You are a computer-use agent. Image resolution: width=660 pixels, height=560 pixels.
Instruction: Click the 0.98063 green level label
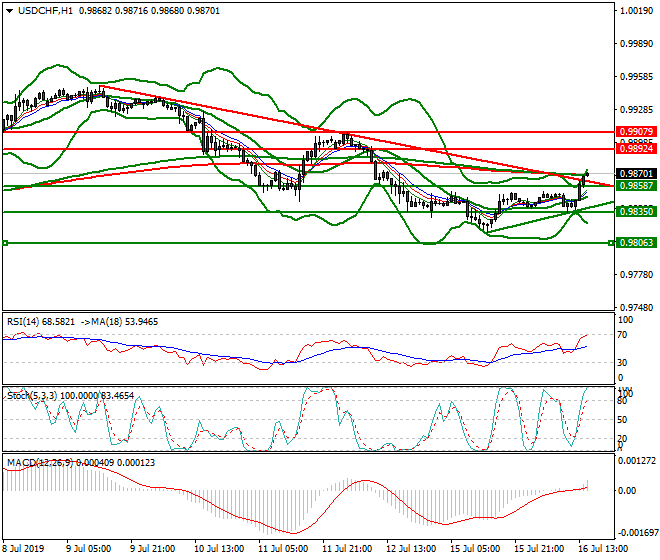(x=636, y=243)
